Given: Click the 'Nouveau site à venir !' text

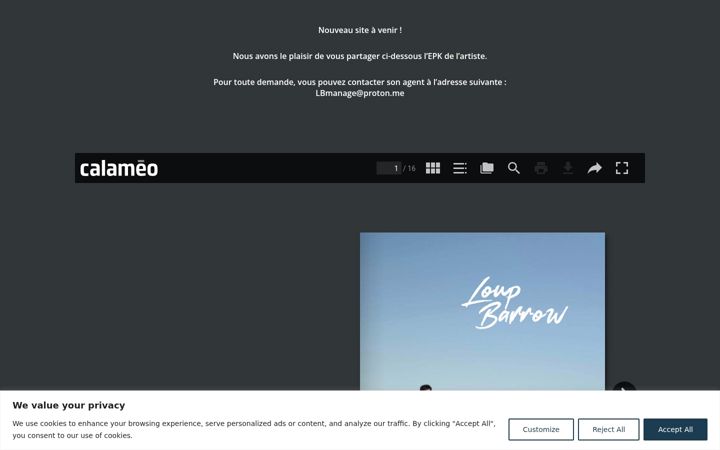Looking at the screenshot, I should 360,30.
